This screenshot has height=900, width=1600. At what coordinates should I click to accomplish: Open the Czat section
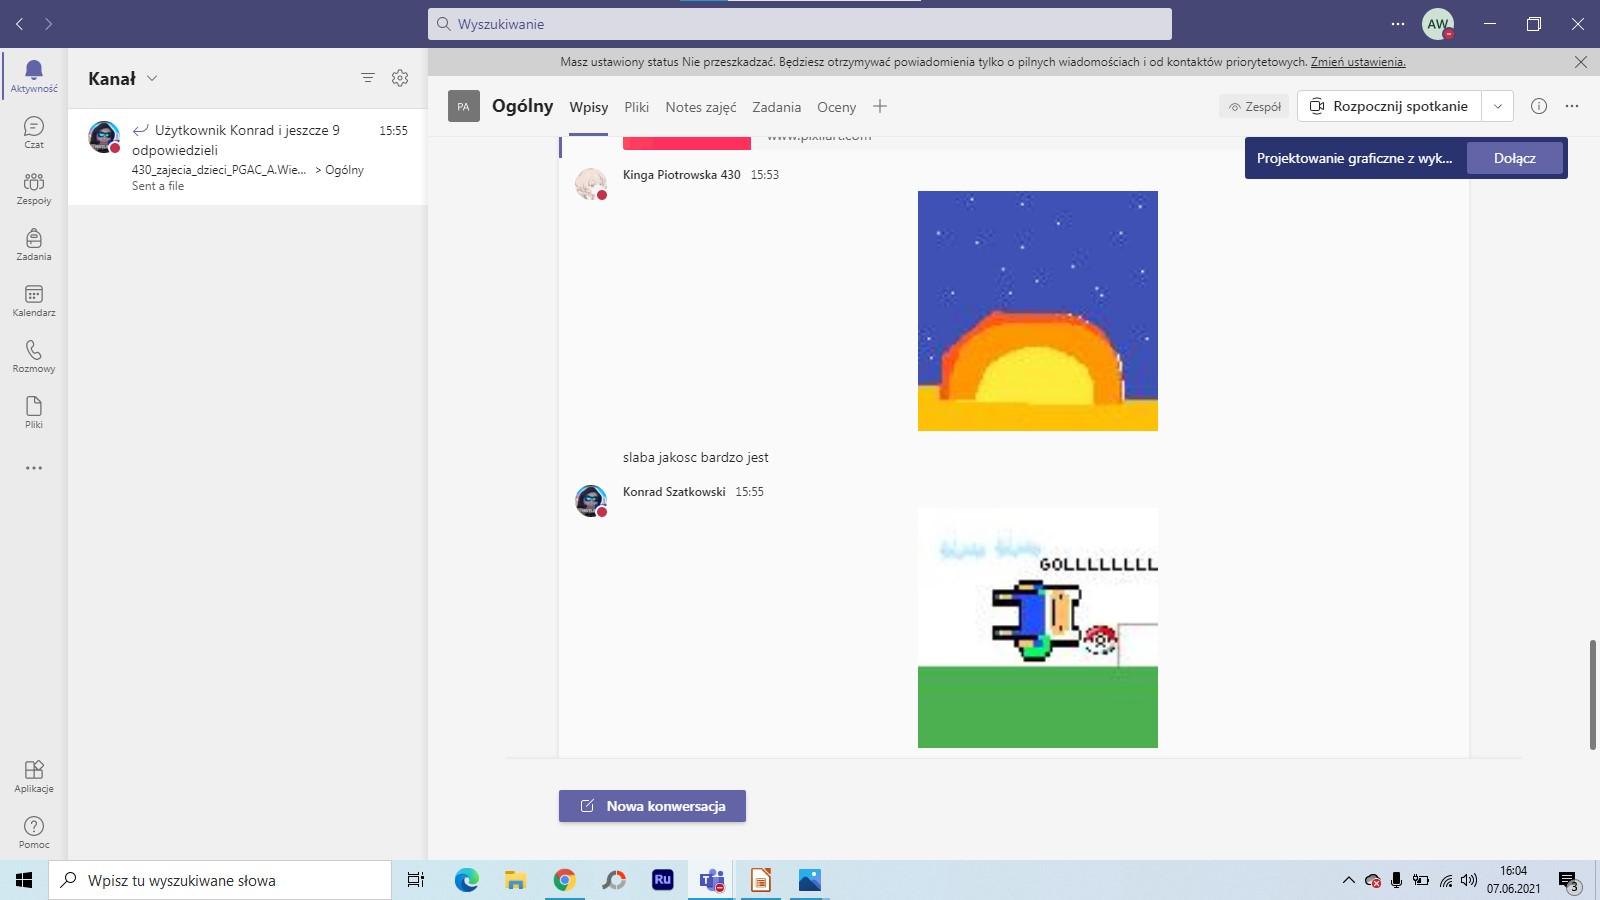[33, 132]
